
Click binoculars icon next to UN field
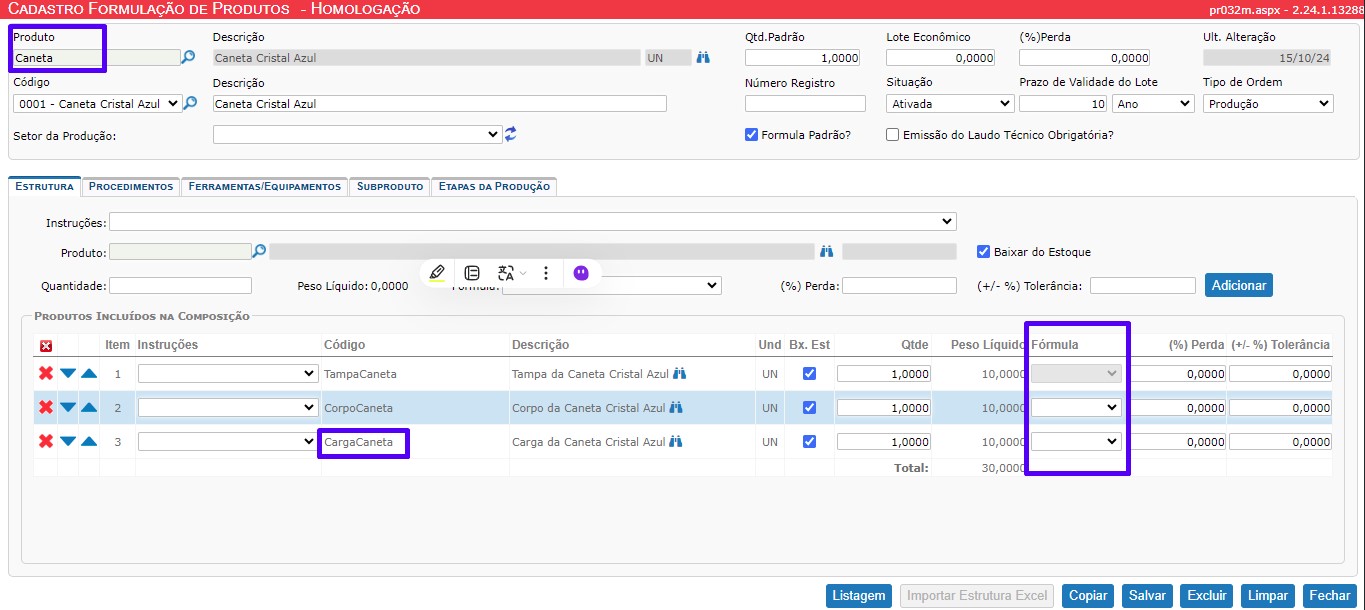703,58
